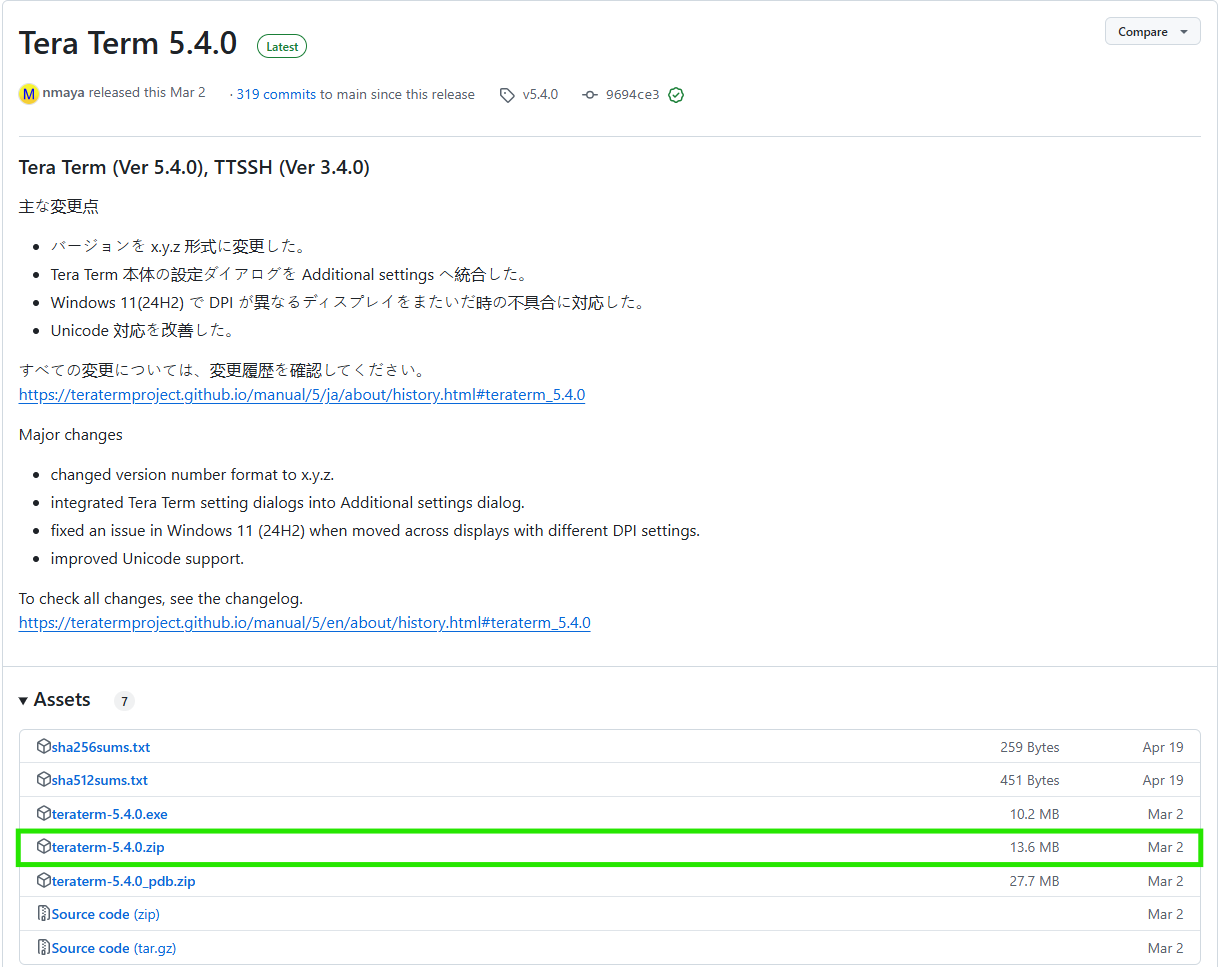Click package icon next to teraterm-5.4.0_pdb.zip

coord(43,880)
